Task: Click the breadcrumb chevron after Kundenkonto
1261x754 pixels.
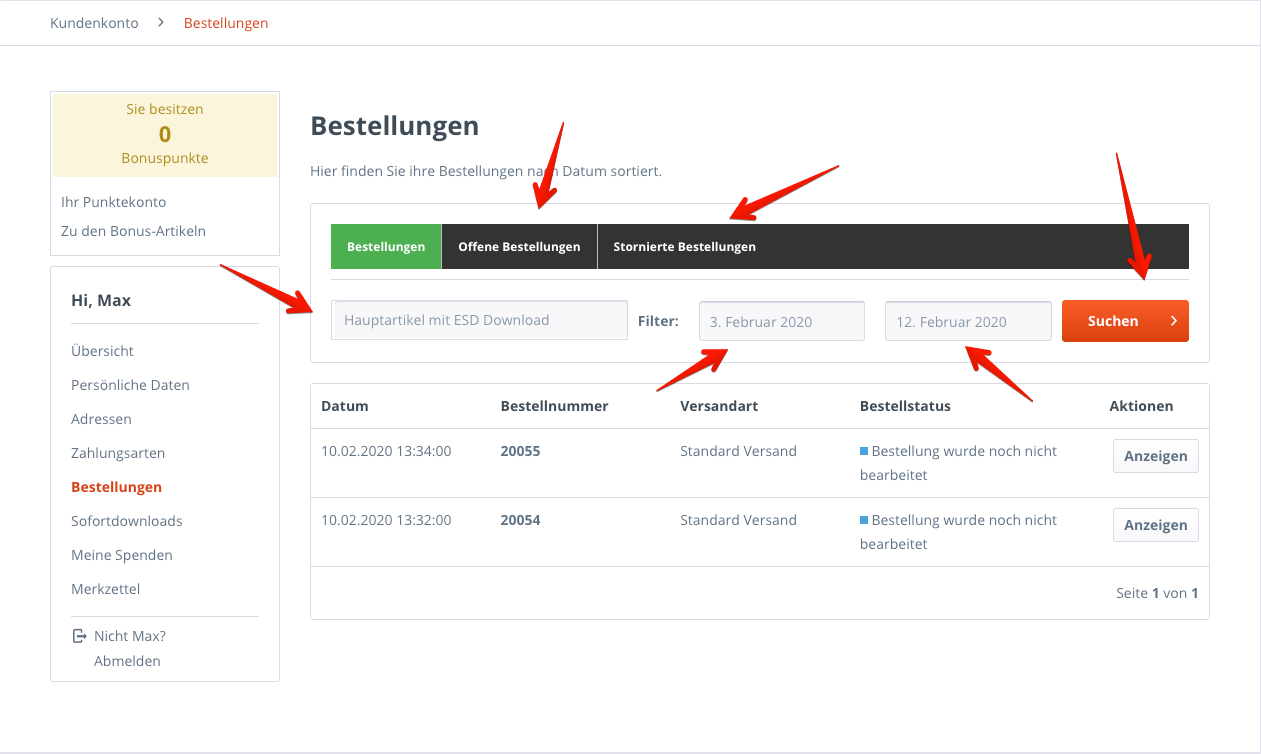Action: pyautogui.click(x=160, y=22)
